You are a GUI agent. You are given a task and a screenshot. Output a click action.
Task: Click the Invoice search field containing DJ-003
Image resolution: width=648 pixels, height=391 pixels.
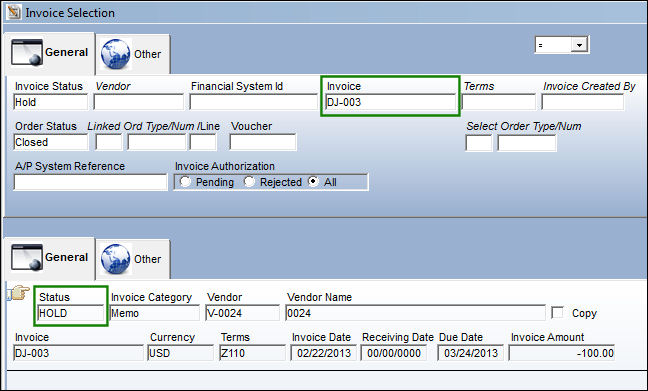[391, 102]
